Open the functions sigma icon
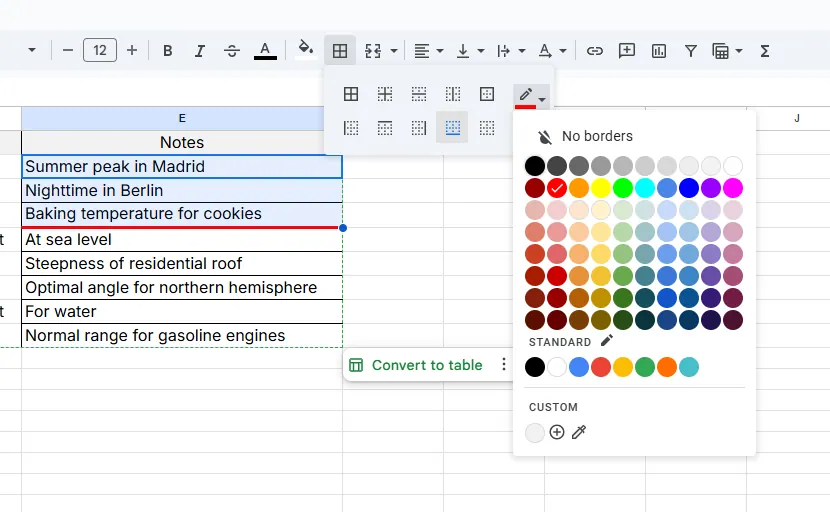This screenshot has width=830, height=512. tap(765, 50)
